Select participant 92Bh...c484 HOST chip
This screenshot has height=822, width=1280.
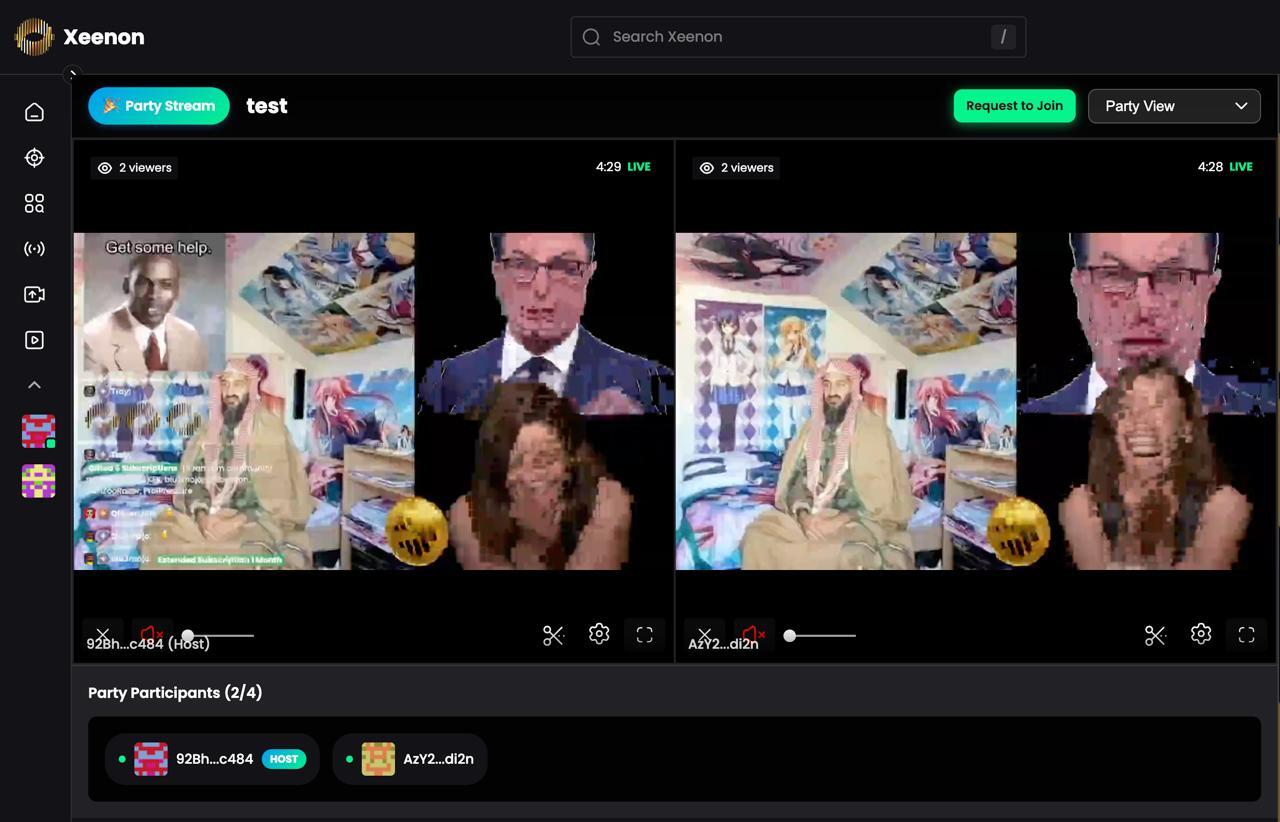click(212, 759)
